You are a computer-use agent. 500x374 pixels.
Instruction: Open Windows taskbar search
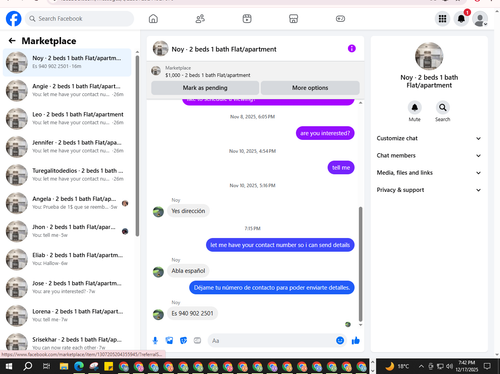[28, 366]
